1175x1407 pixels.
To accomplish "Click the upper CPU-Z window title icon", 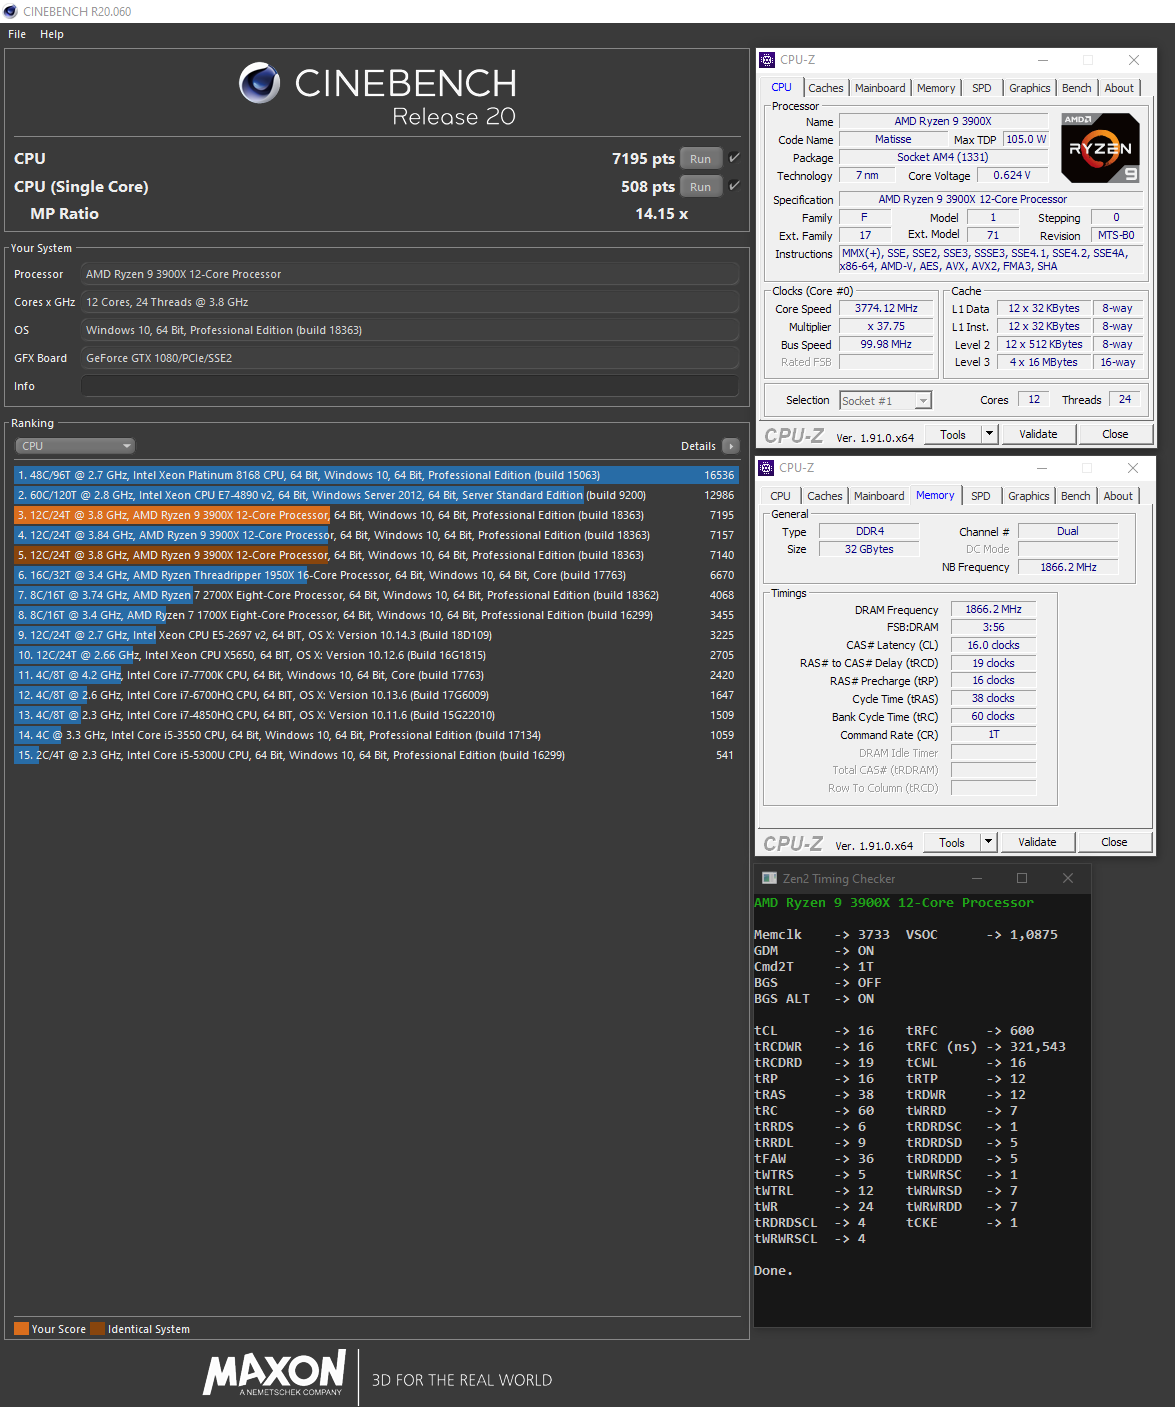I will point(767,60).
